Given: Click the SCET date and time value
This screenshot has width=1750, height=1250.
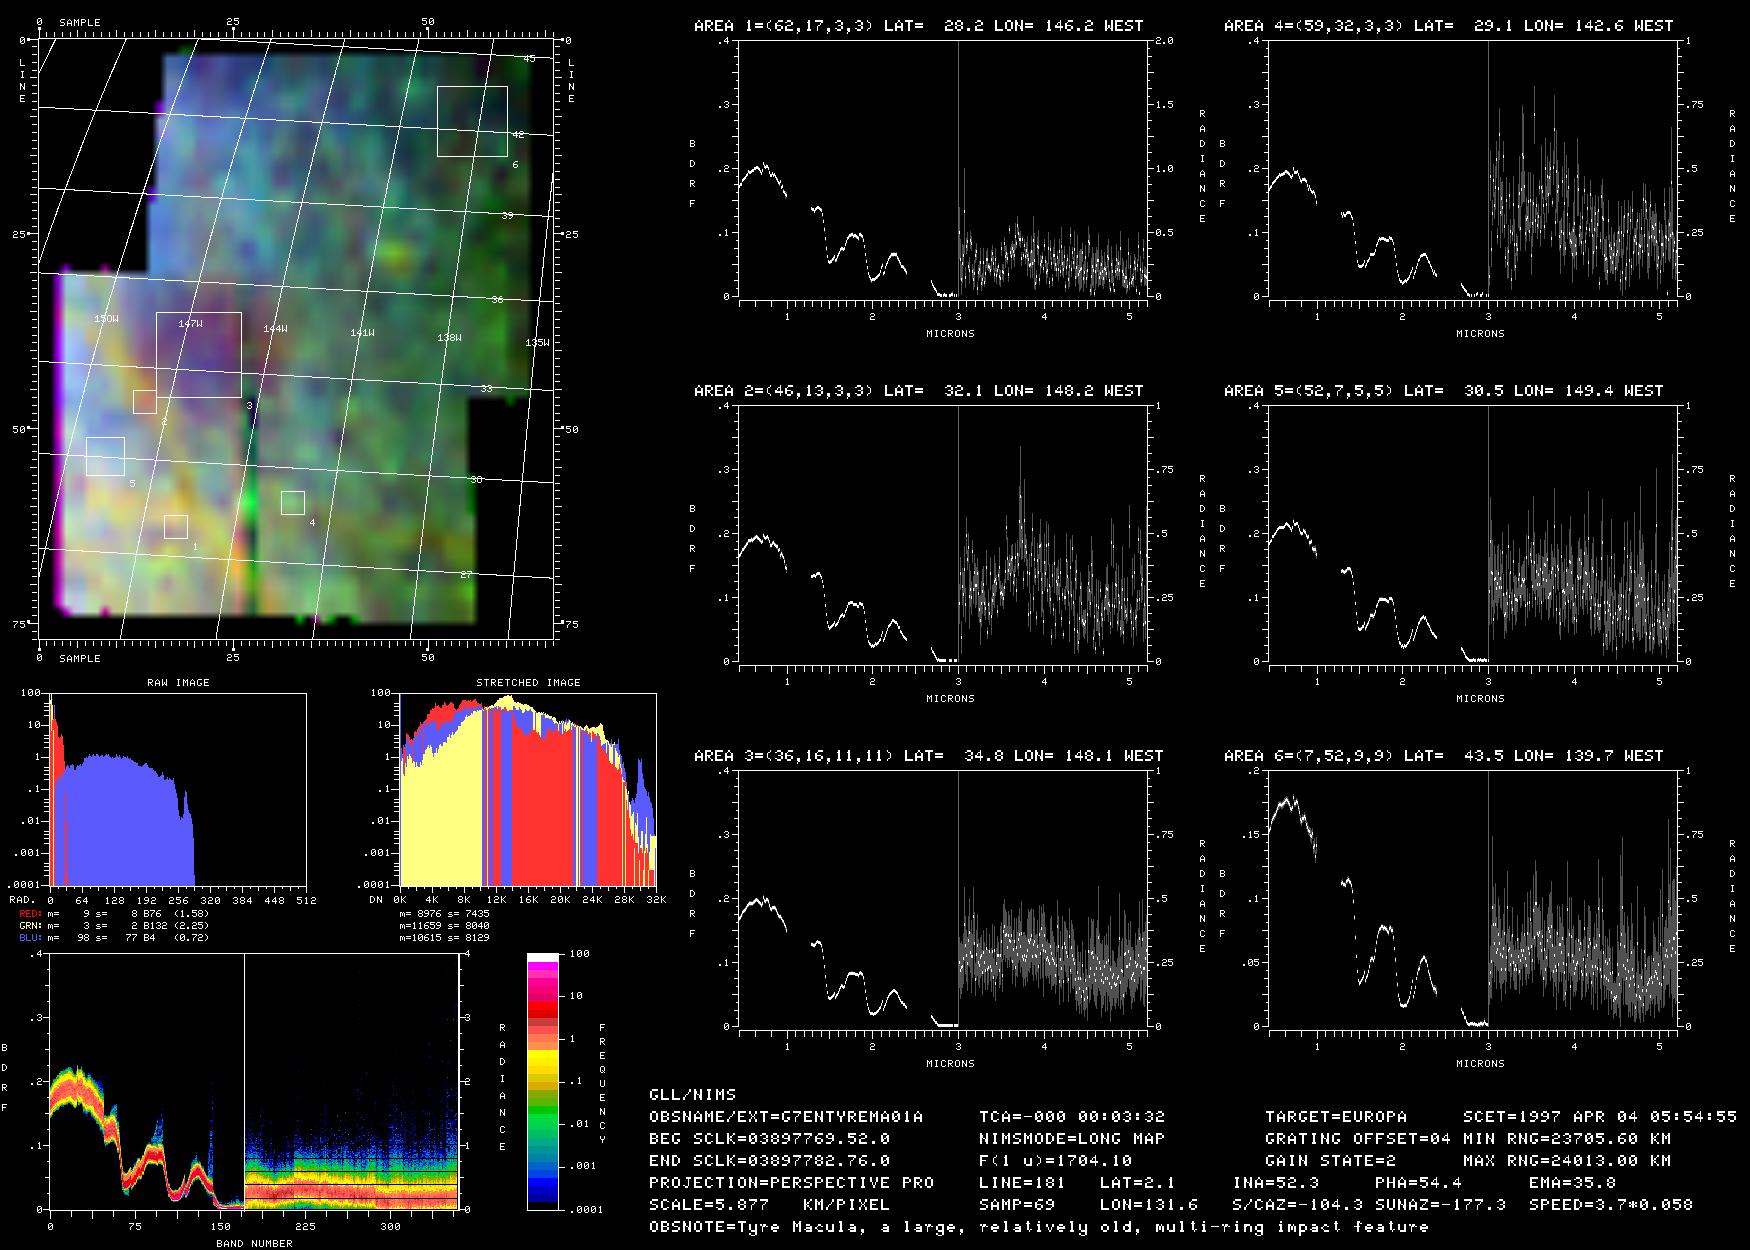Looking at the screenshot, I should [x=1600, y=1117].
